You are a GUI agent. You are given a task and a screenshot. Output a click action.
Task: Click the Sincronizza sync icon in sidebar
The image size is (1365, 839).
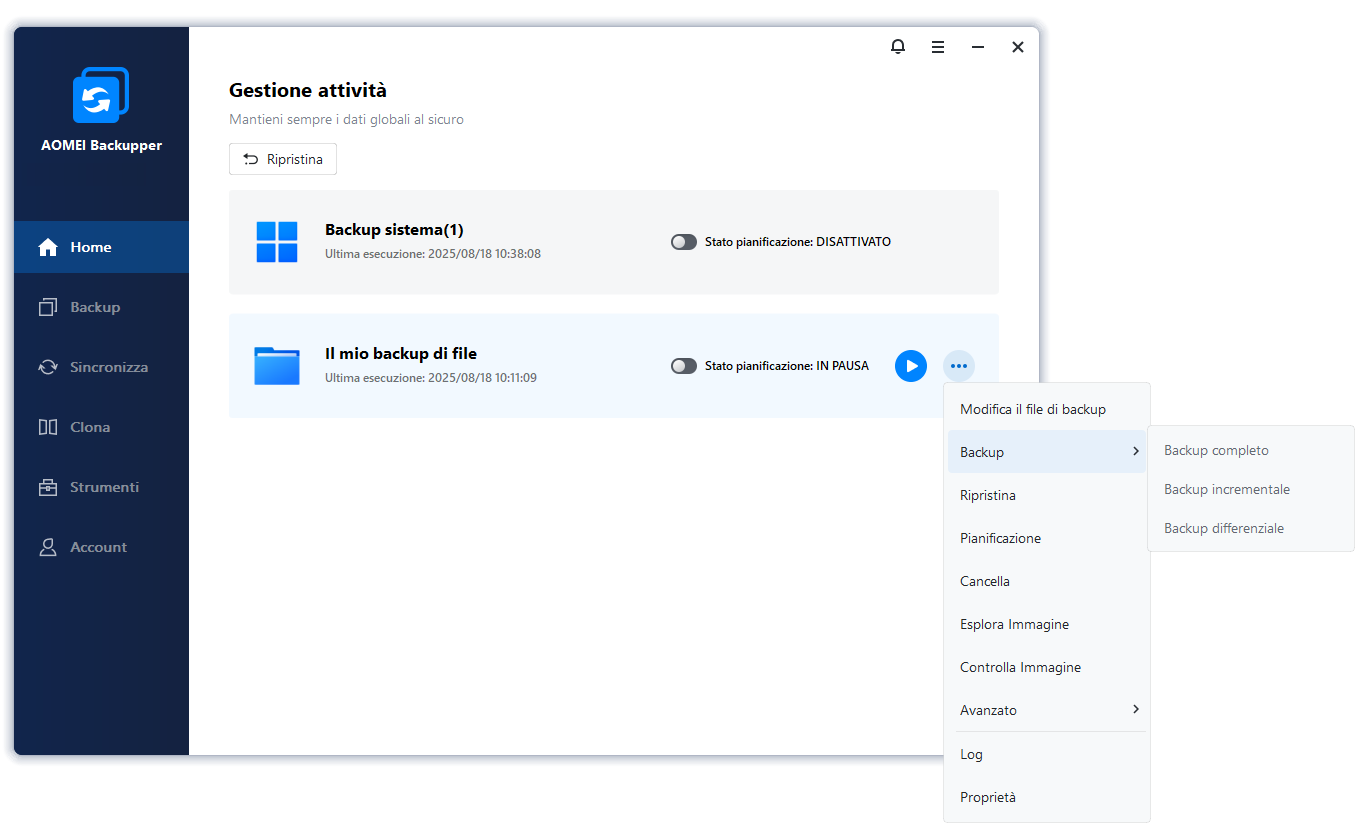pos(48,367)
